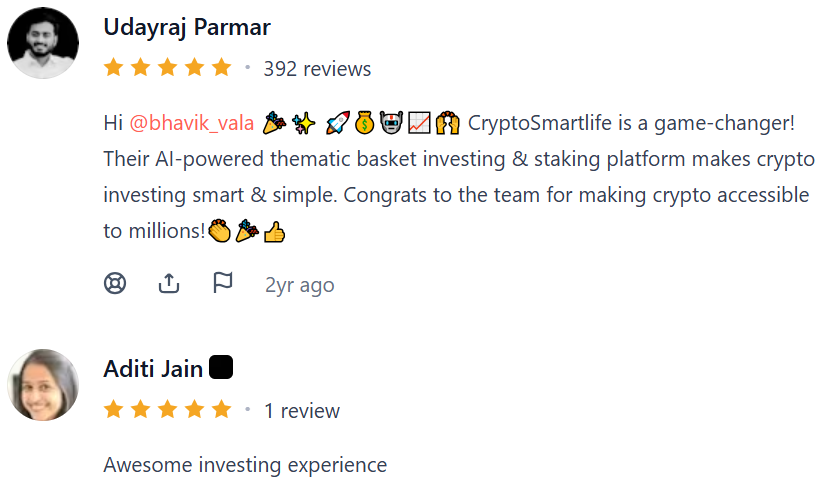View Aditi Jain's 1 review
The width and height of the screenshot is (820, 479).
click(x=302, y=411)
